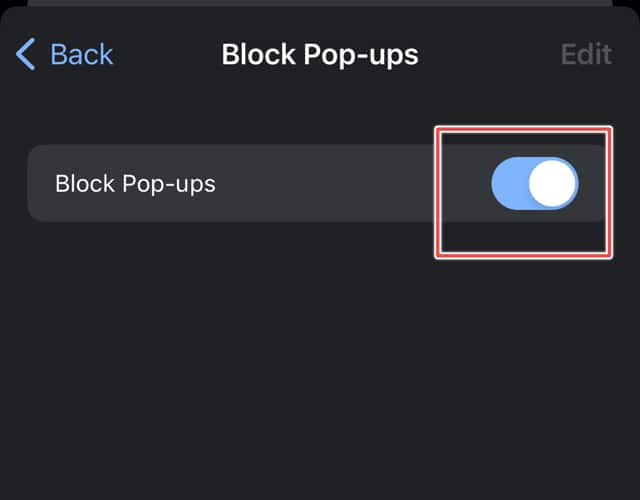Navigate back with the arrow icon
The image size is (640, 500).
(x=27, y=54)
